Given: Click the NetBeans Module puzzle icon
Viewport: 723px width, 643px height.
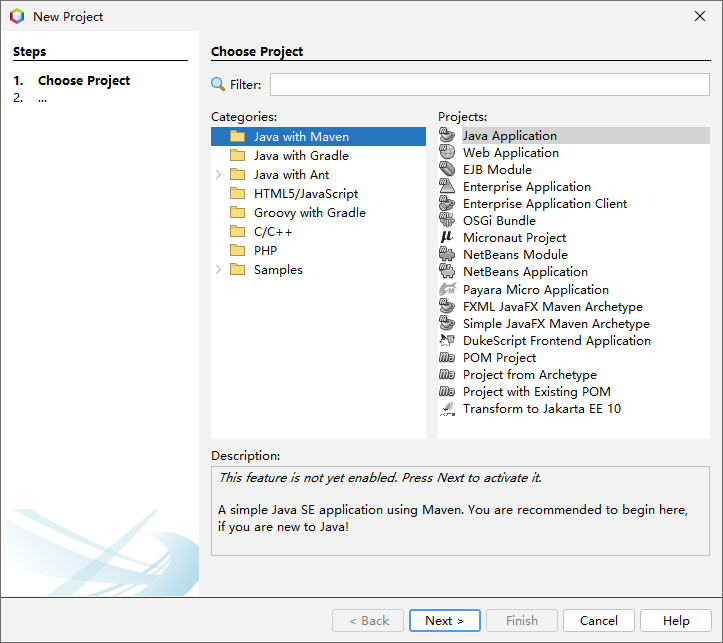Looking at the screenshot, I should pyautogui.click(x=447, y=254).
